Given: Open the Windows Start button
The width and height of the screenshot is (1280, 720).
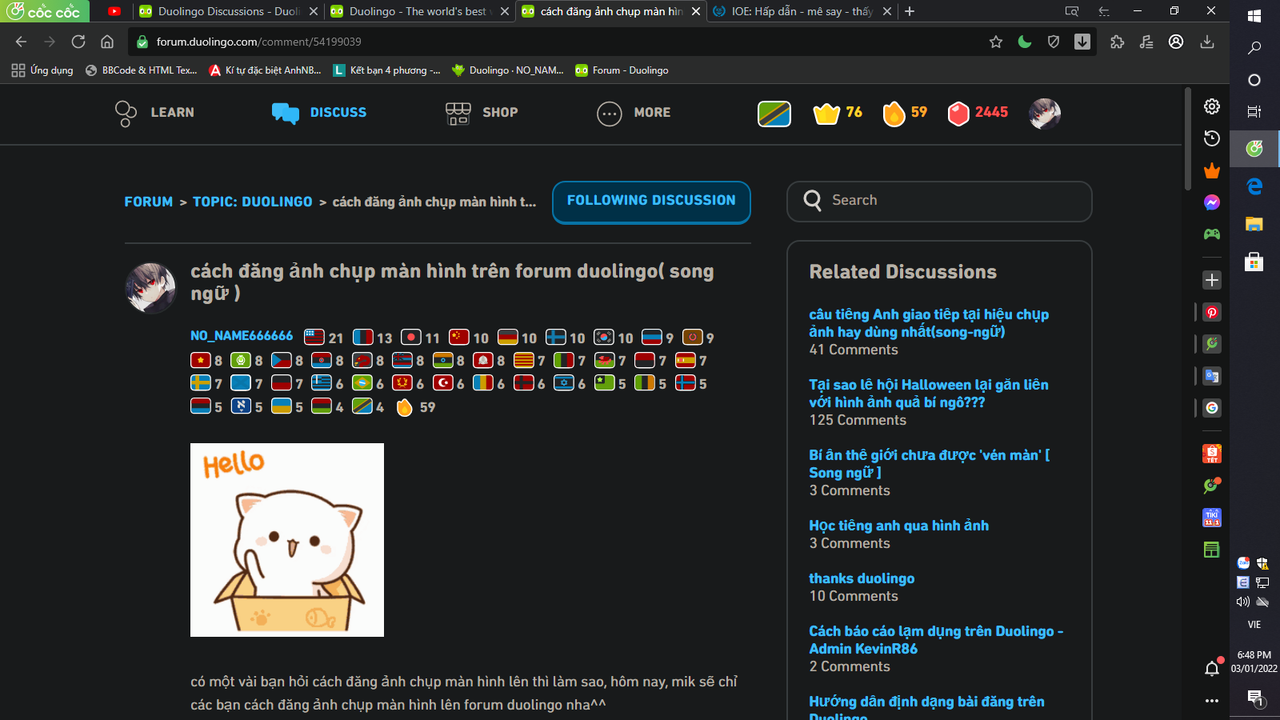Looking at the screenshot, I should 1255,16.
